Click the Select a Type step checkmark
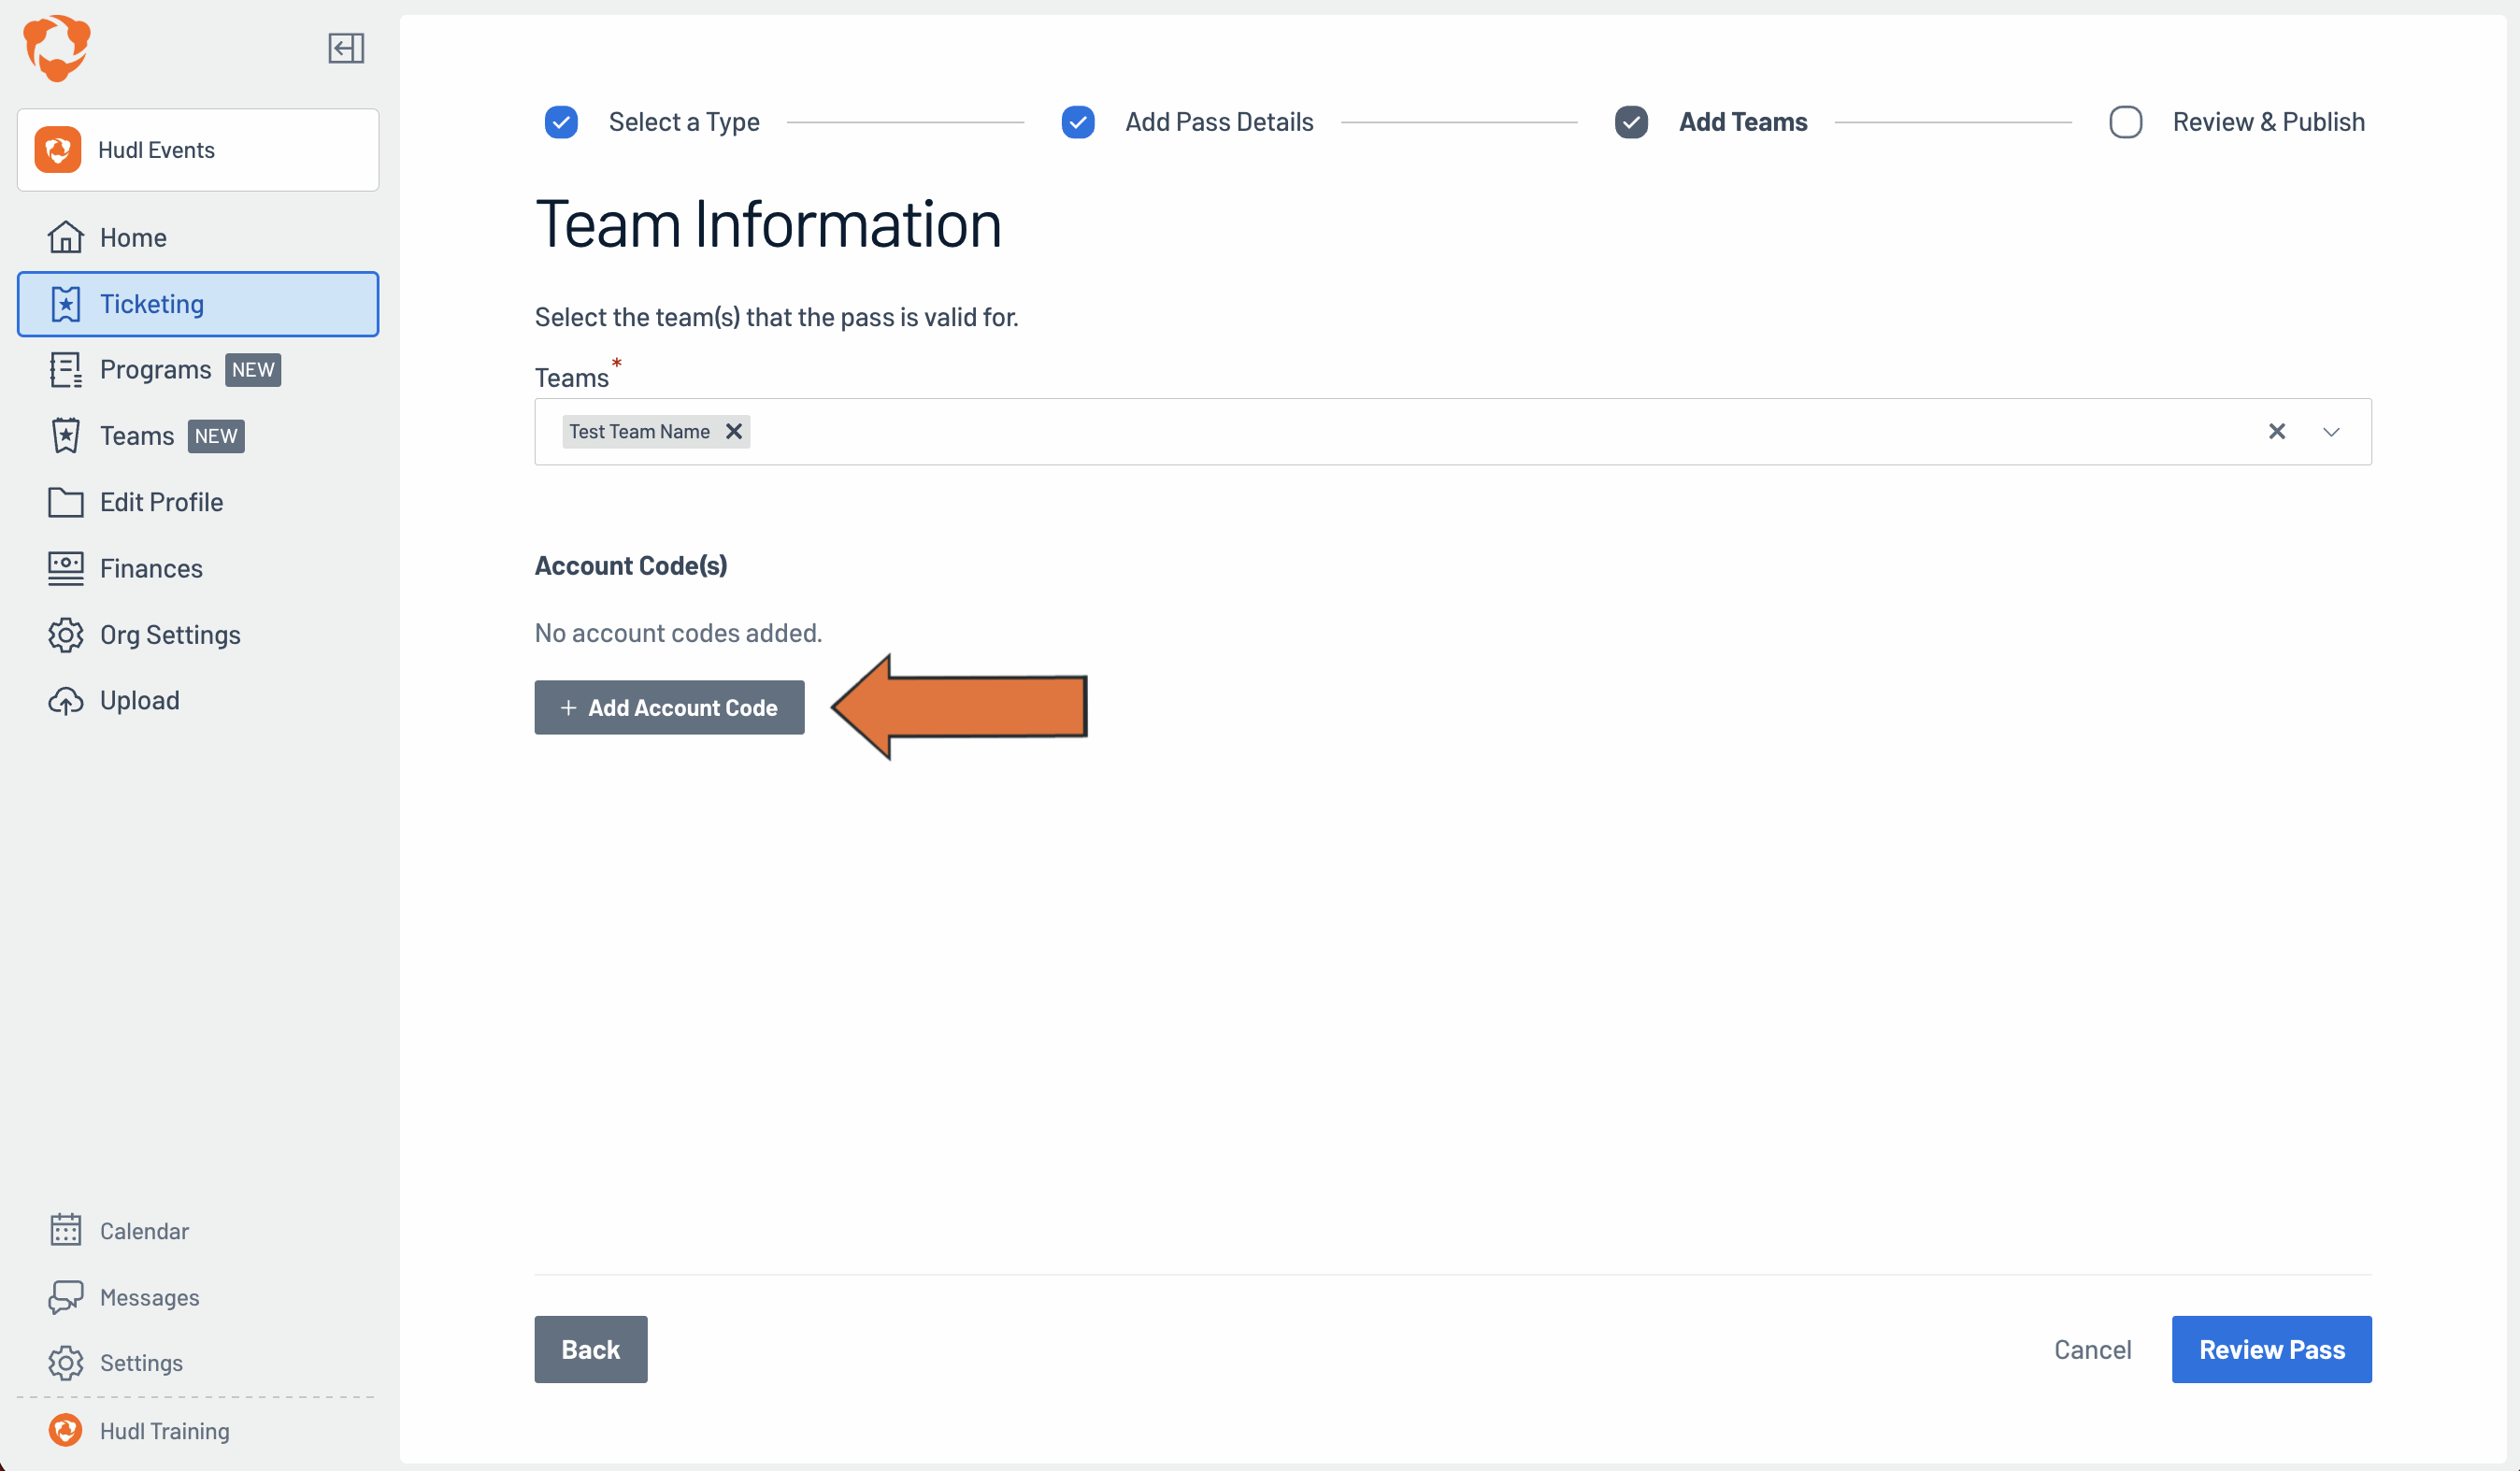The height and width of the screenshot is (1471, 2520). (x=561, y=122)
